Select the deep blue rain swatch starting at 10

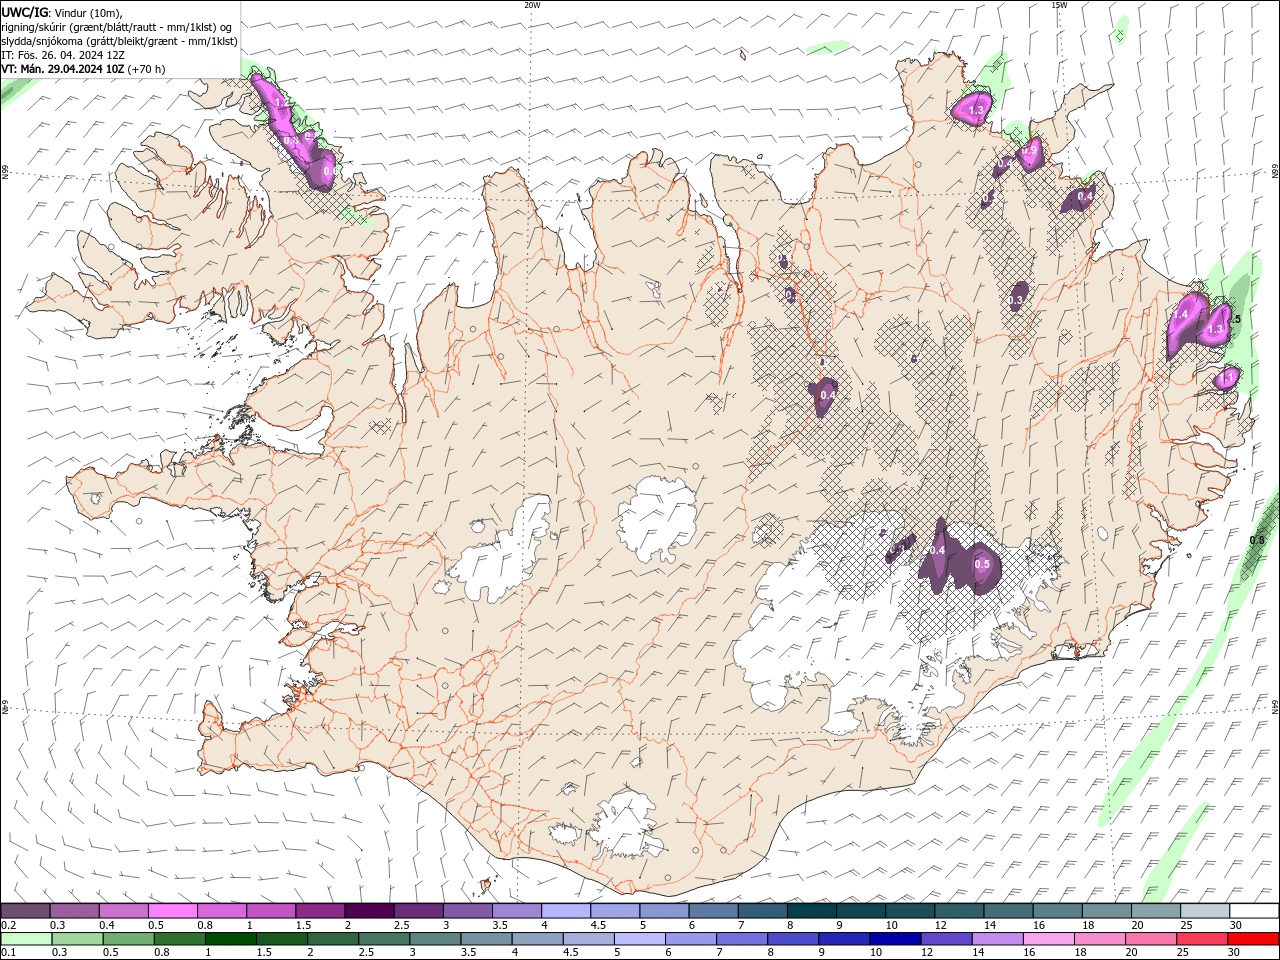[895, 939]
